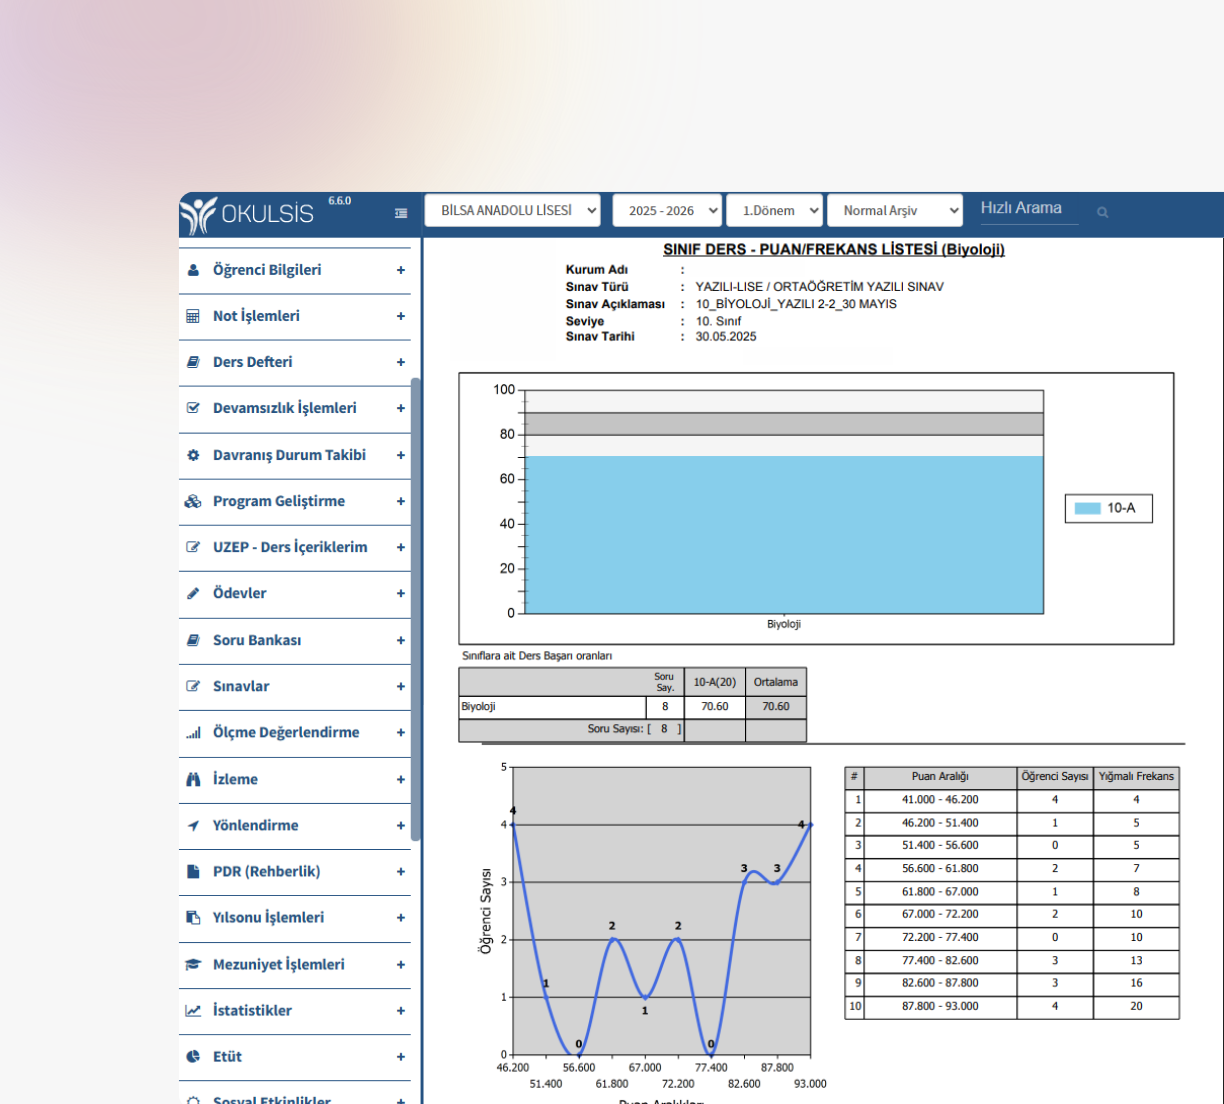Open the 1.Dönem term dropdown

point(775,211)
